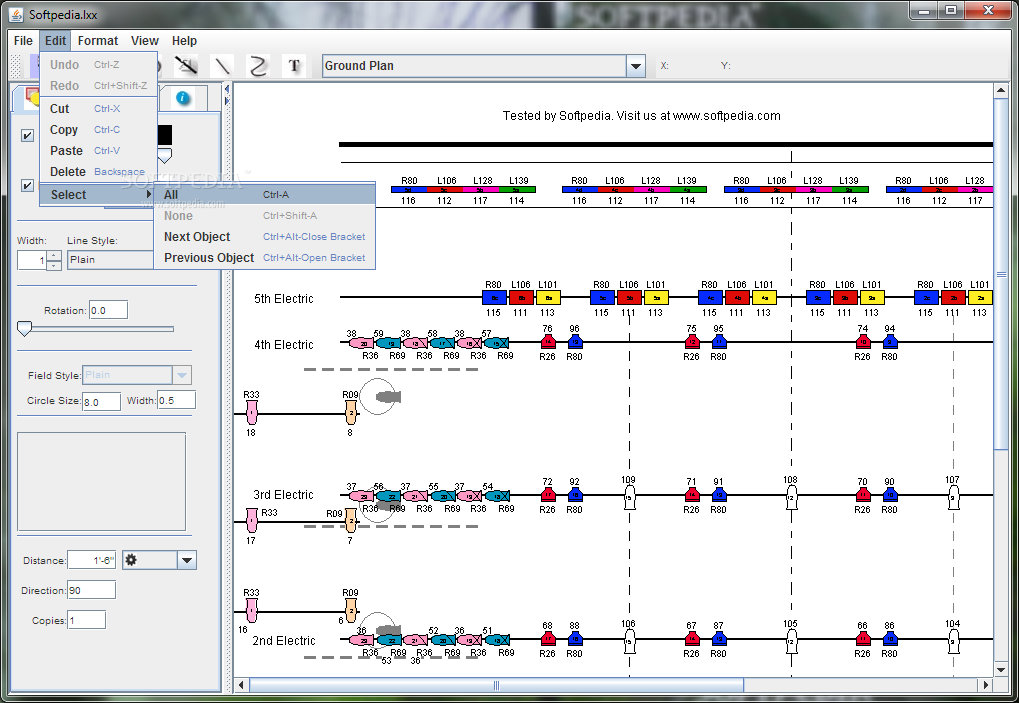Click Copy in the Edit menu
Image resolution: width=1019 pixels, height=703 pixels.
pyautogui.click(x=64, y=130)
